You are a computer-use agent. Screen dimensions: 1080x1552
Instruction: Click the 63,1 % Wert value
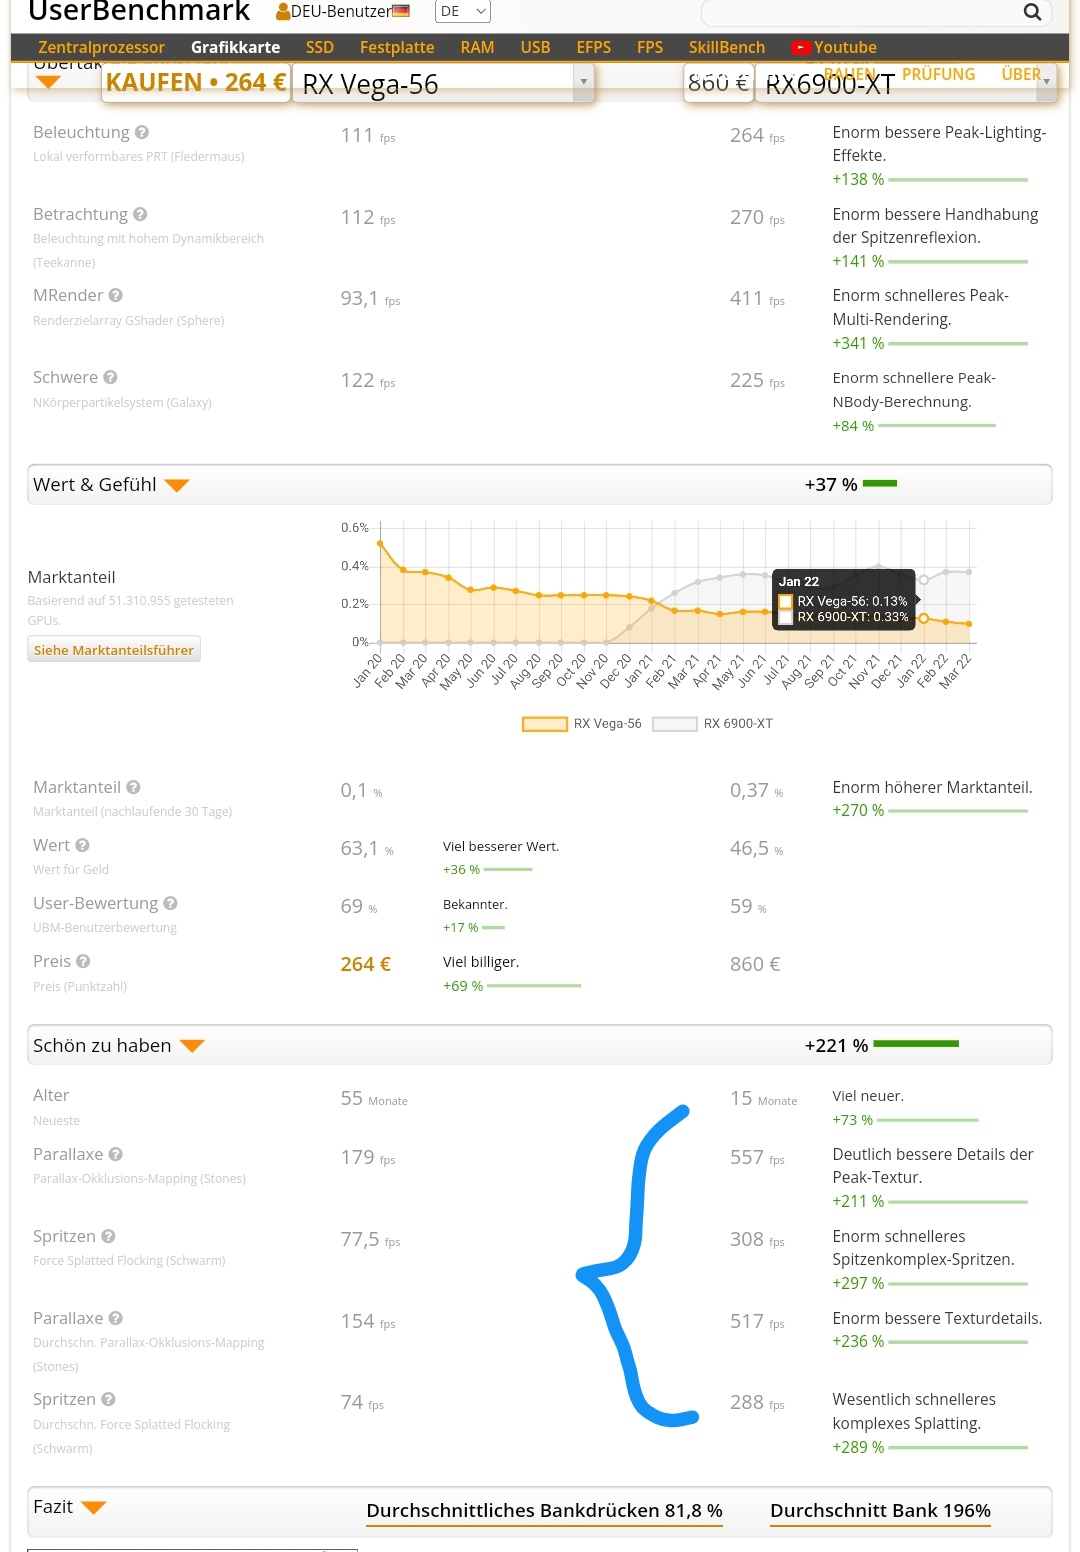[367, 849]
